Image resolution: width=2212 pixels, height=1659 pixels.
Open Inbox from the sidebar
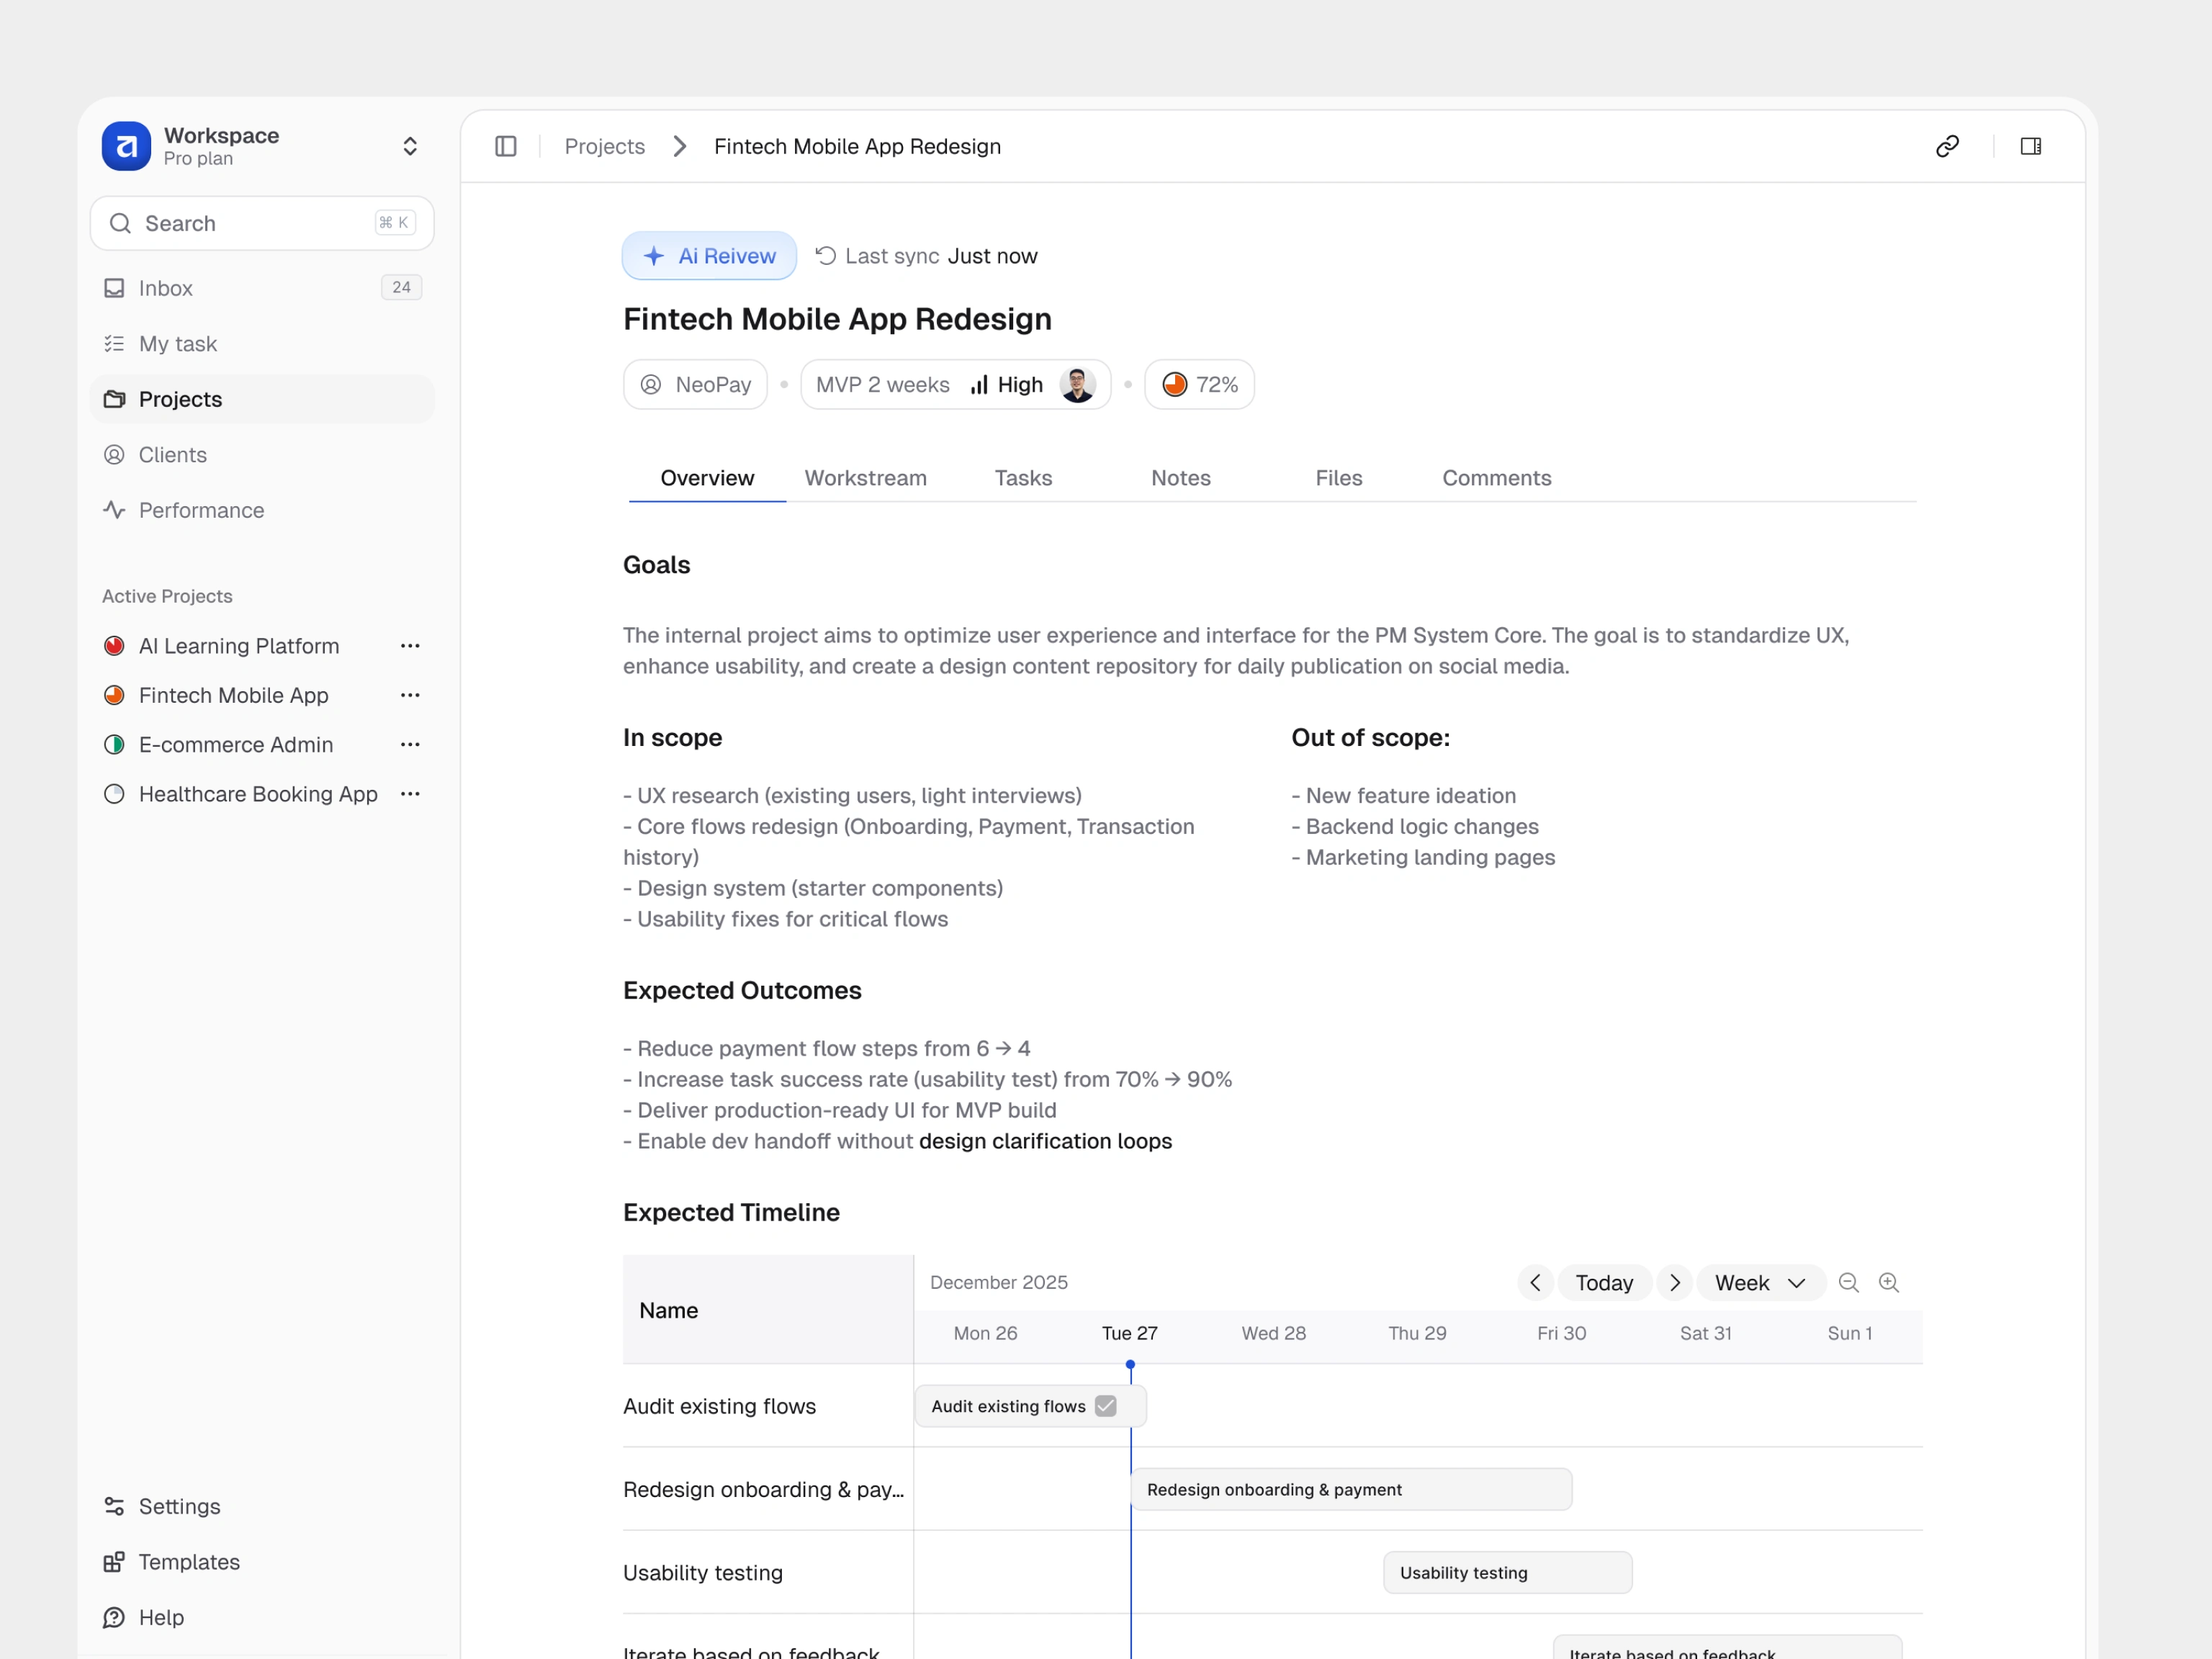(166, 288)
